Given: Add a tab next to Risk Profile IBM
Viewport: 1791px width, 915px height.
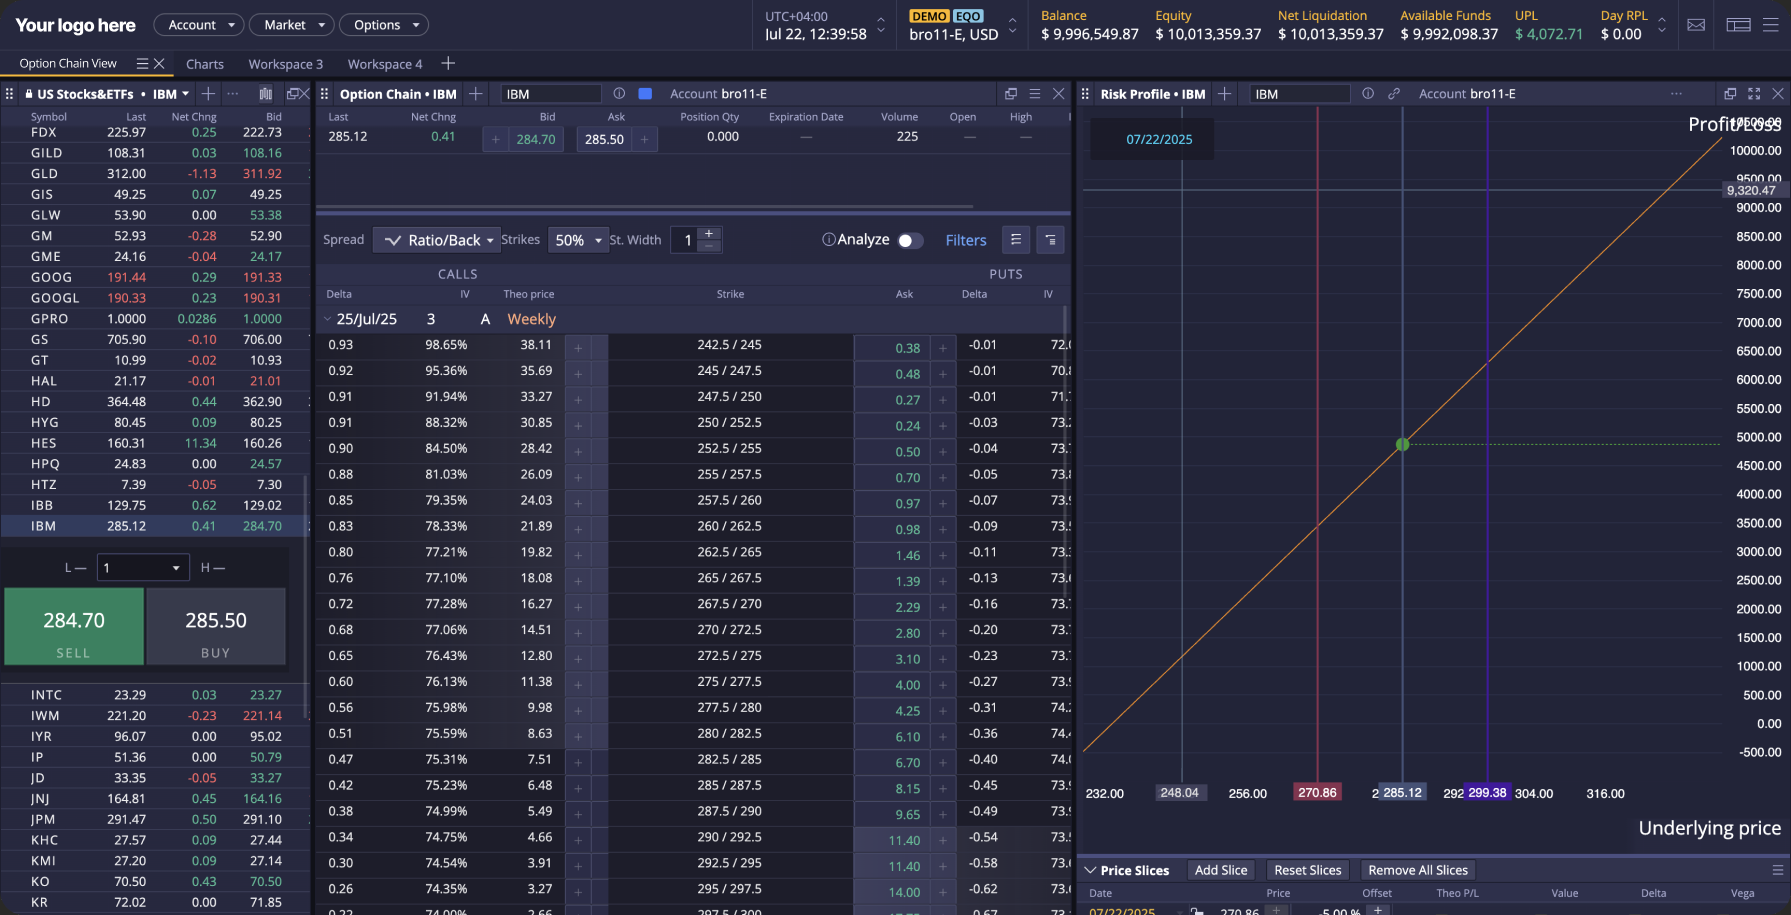Looking at the screenshot, I should pos(1224,93).
